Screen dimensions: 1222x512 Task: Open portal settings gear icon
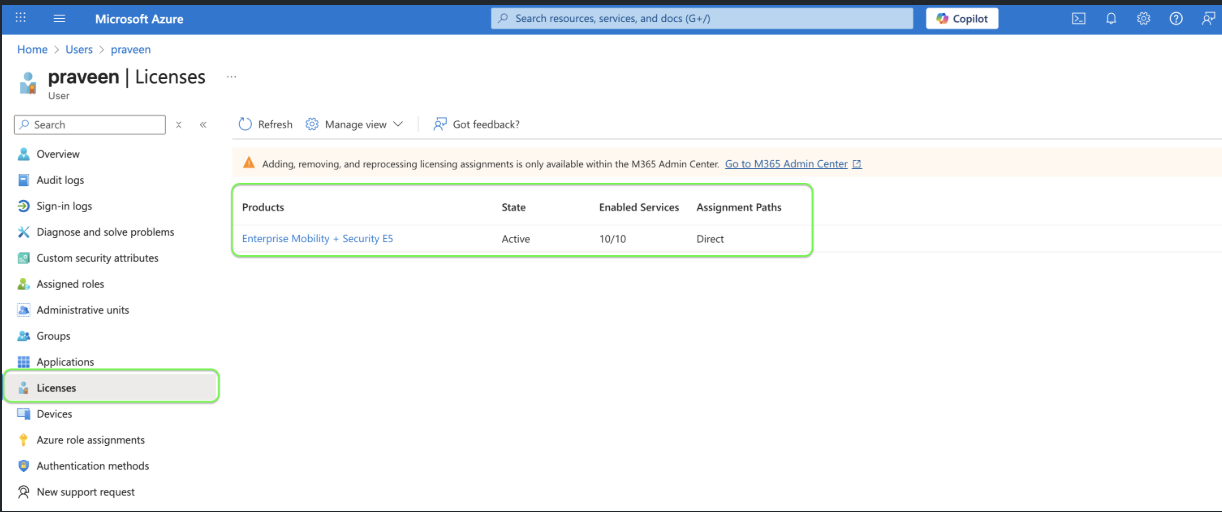1144,19
